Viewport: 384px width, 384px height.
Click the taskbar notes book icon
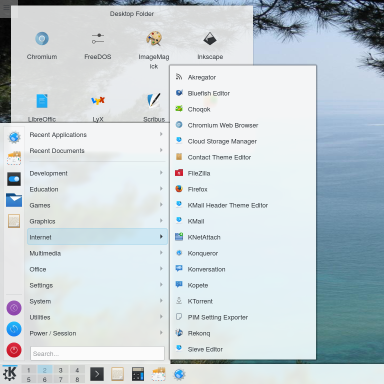click(x=117, y=374)
